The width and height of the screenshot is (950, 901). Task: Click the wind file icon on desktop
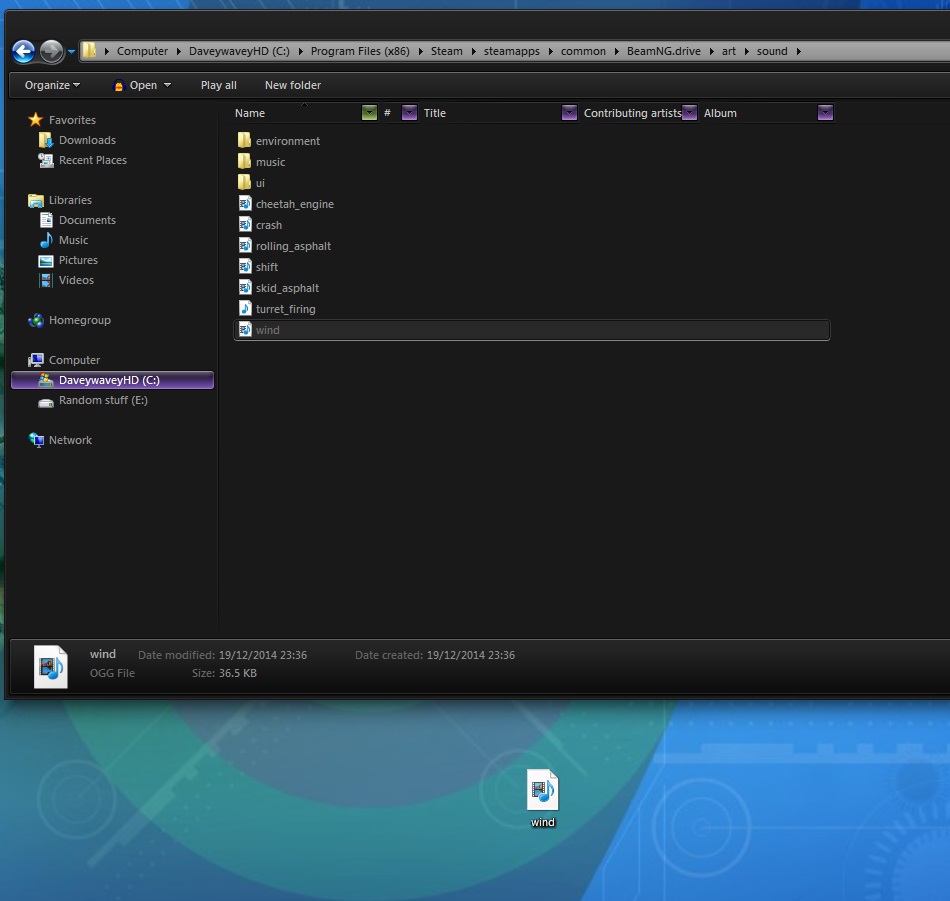tap(542, 790)
